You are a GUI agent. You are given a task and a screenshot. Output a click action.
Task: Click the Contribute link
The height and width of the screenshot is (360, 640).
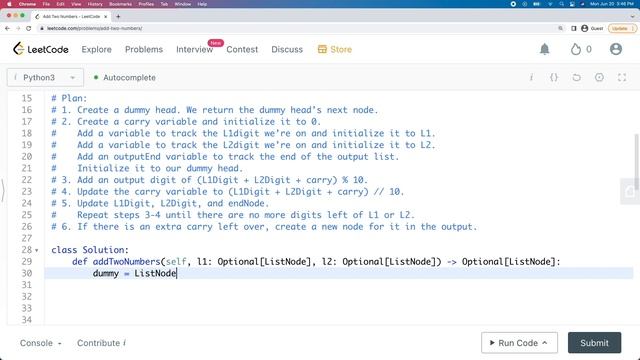[x=101, y=343]
